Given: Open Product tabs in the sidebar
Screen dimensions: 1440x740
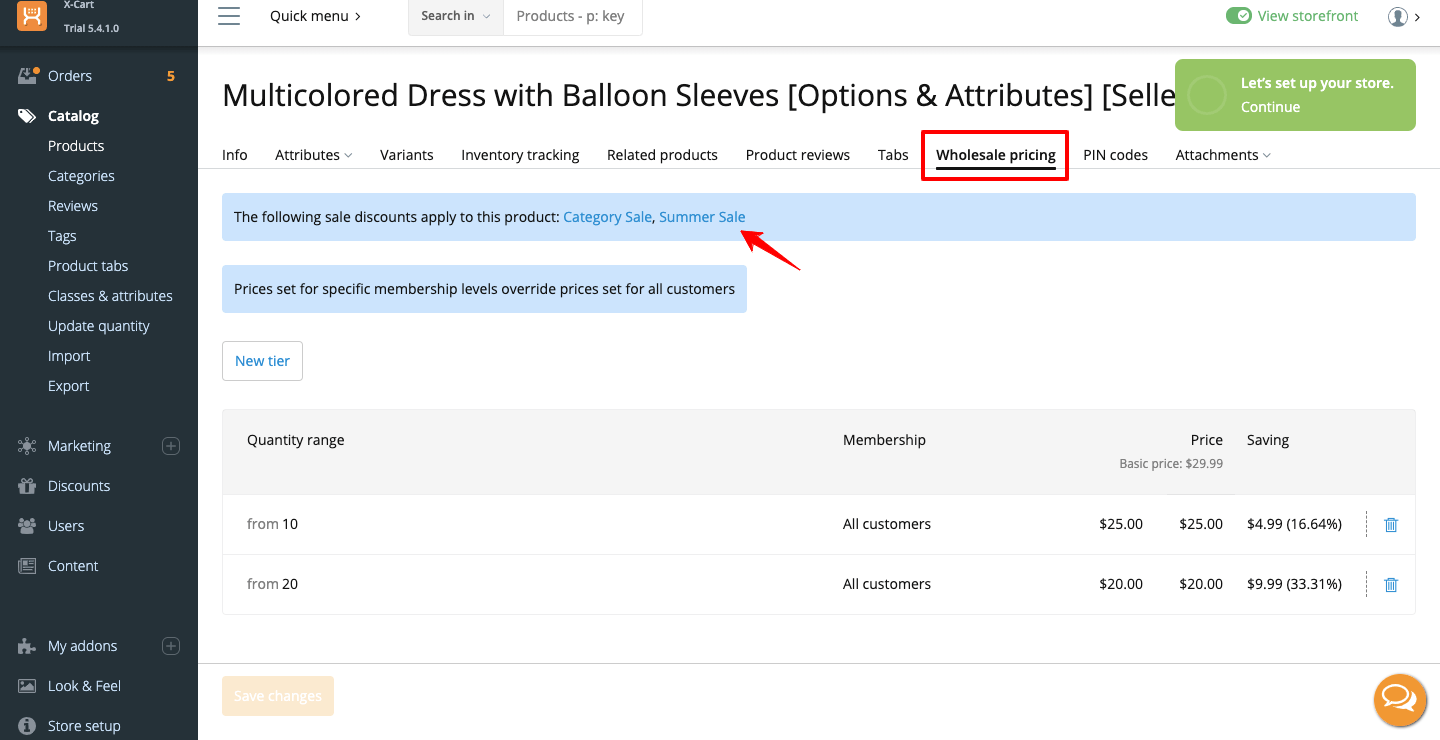Looking at the screenshot, I should click(88, 266).
